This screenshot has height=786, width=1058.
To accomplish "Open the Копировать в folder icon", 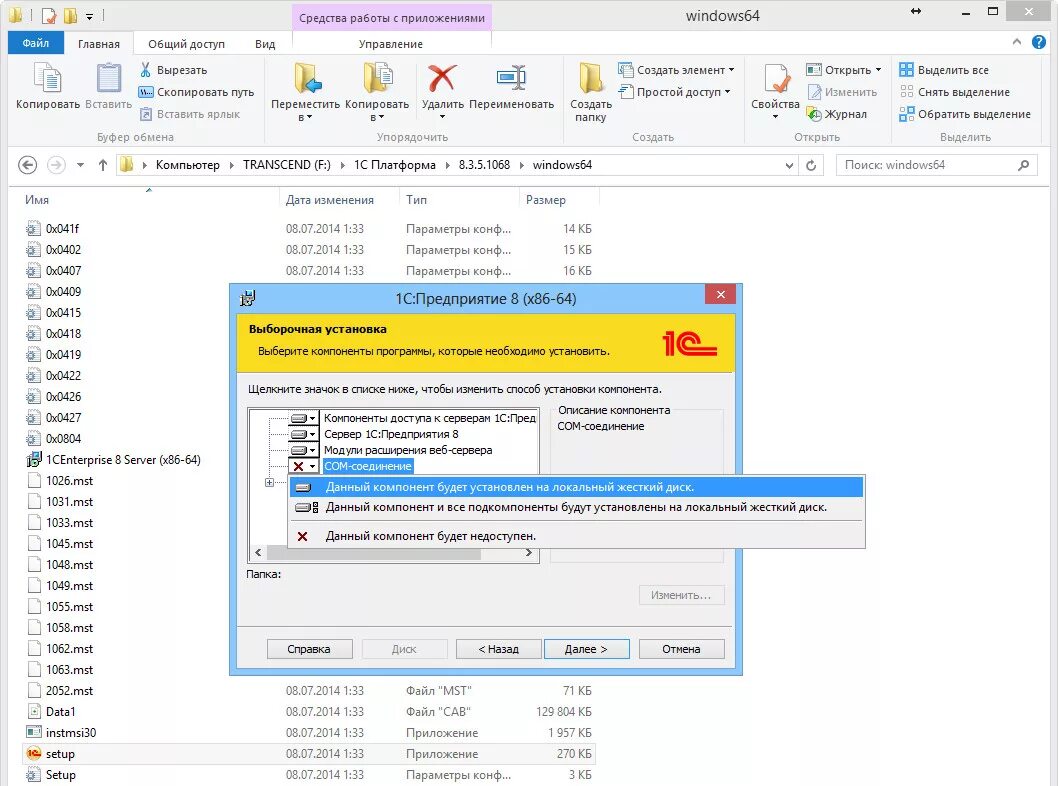I will [378, 78].
